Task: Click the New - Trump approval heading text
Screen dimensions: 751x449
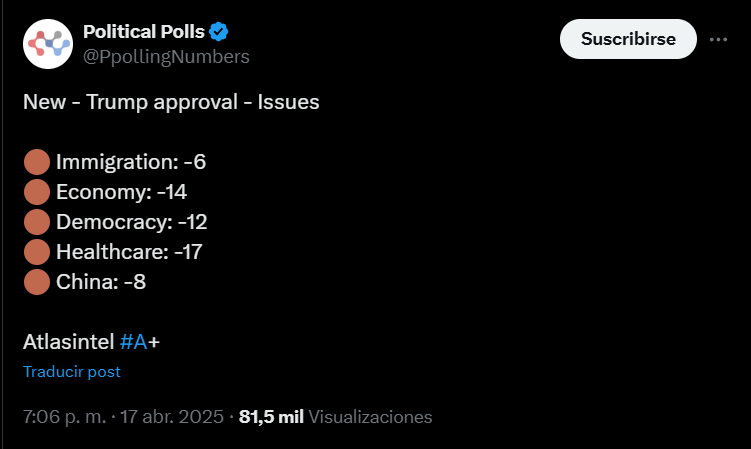Action: [171, 102]
